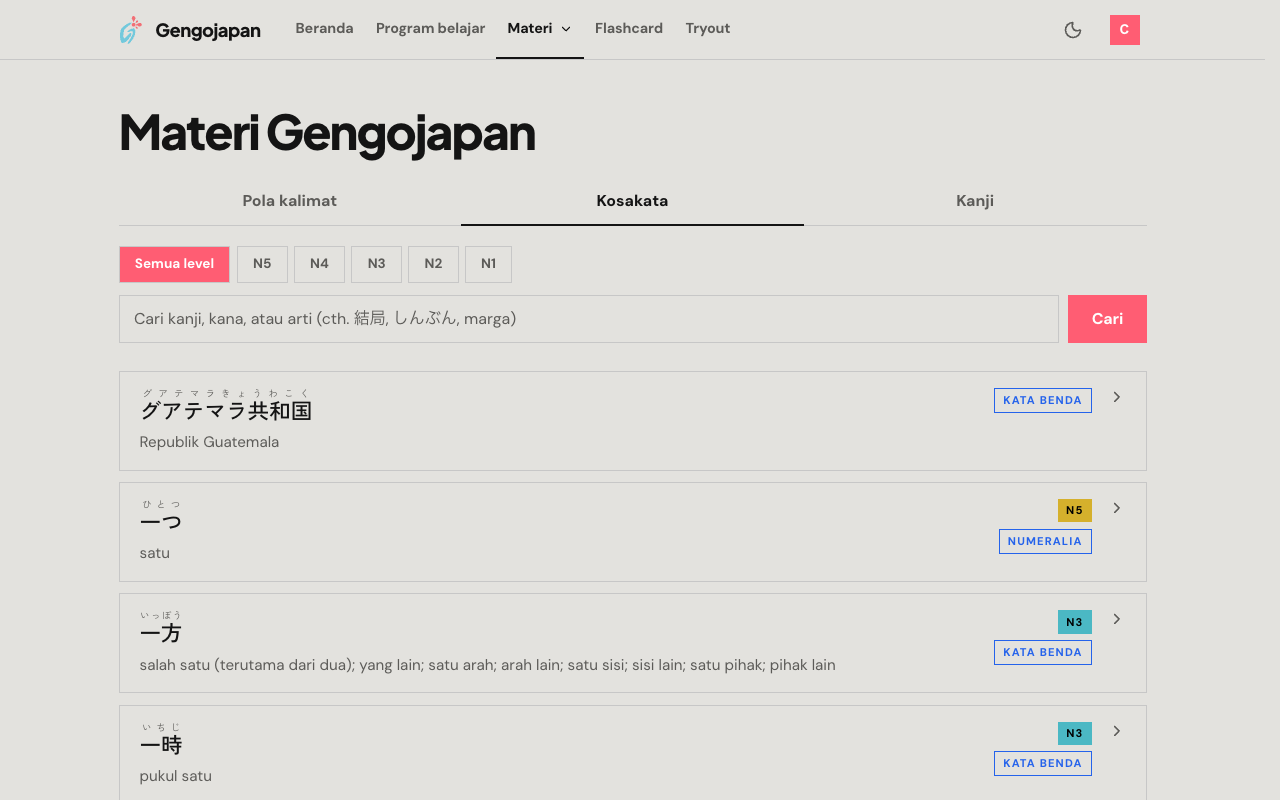Select the Kosakata tab

(x=632, y=201)
